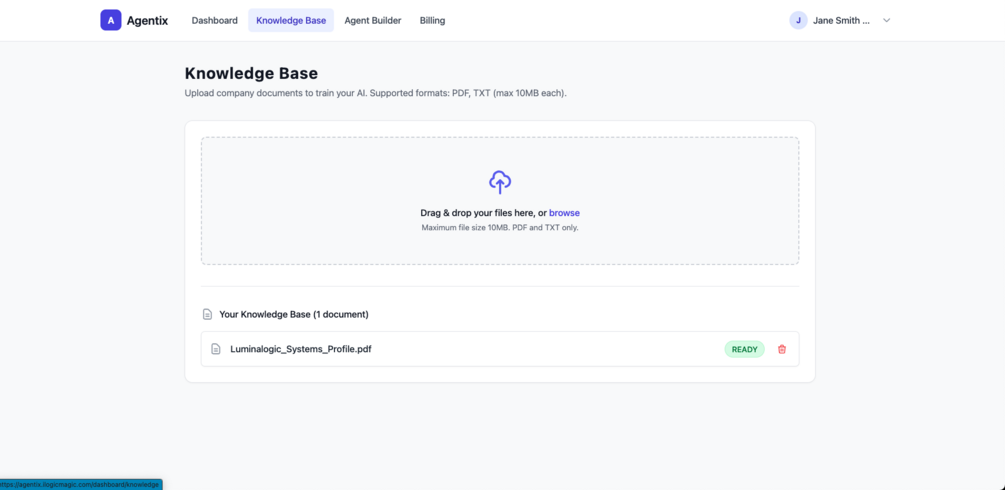Click the READY status badge

point(745,350)
